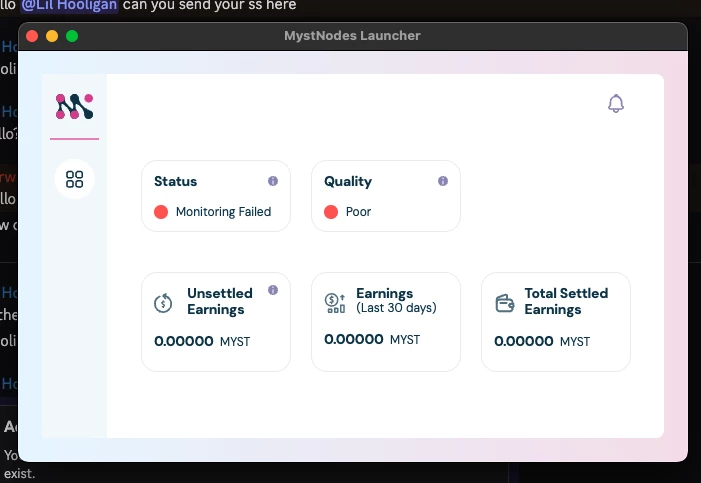Select the "Poor" quality text

tap(359, 212)
